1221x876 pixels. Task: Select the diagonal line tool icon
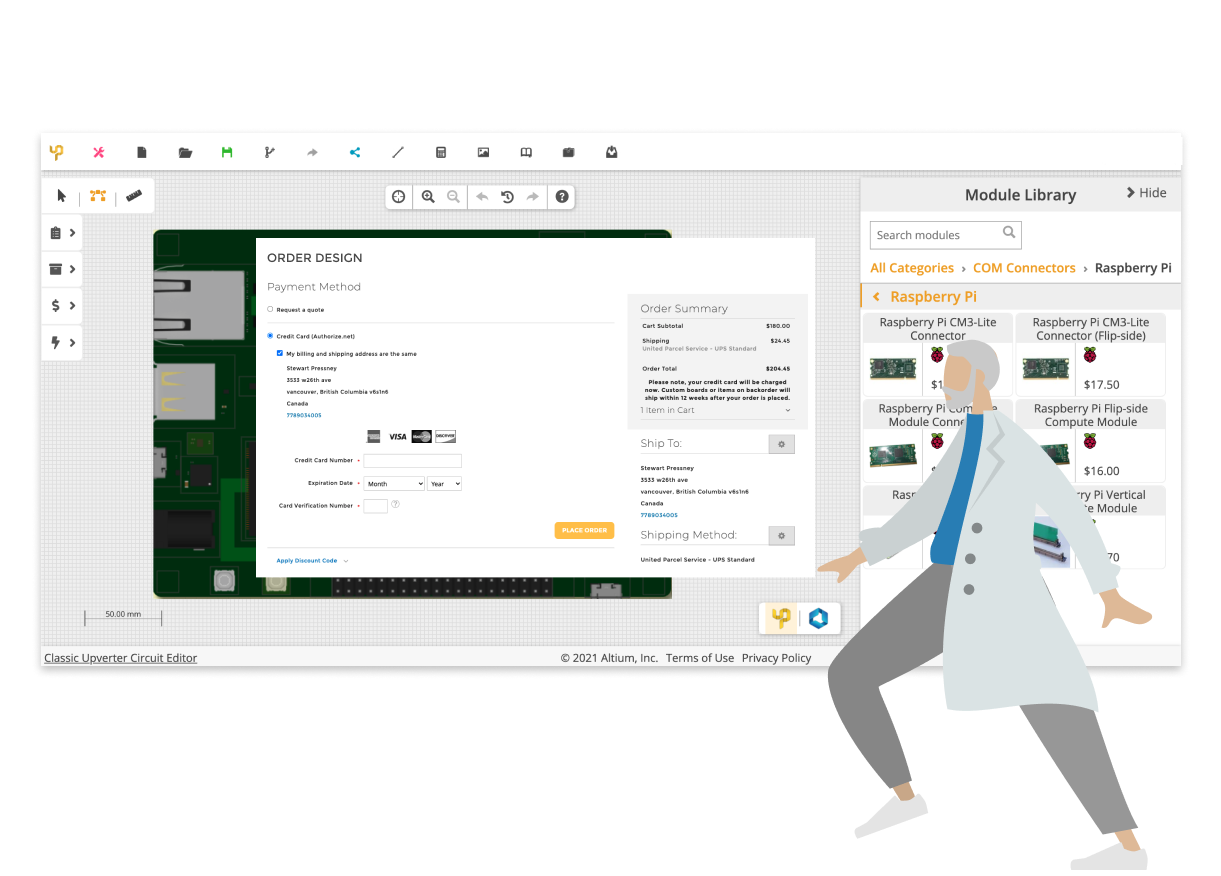(398, 152)
